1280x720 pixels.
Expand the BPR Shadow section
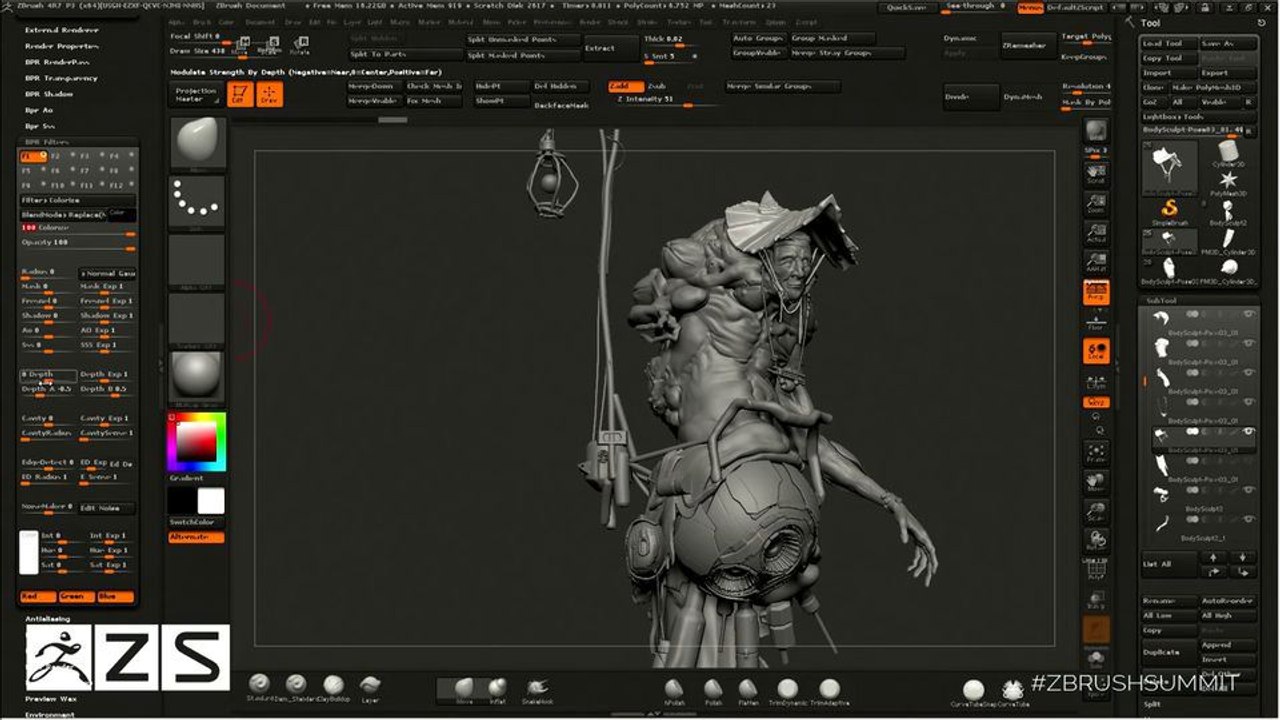(x=50, y=94)
